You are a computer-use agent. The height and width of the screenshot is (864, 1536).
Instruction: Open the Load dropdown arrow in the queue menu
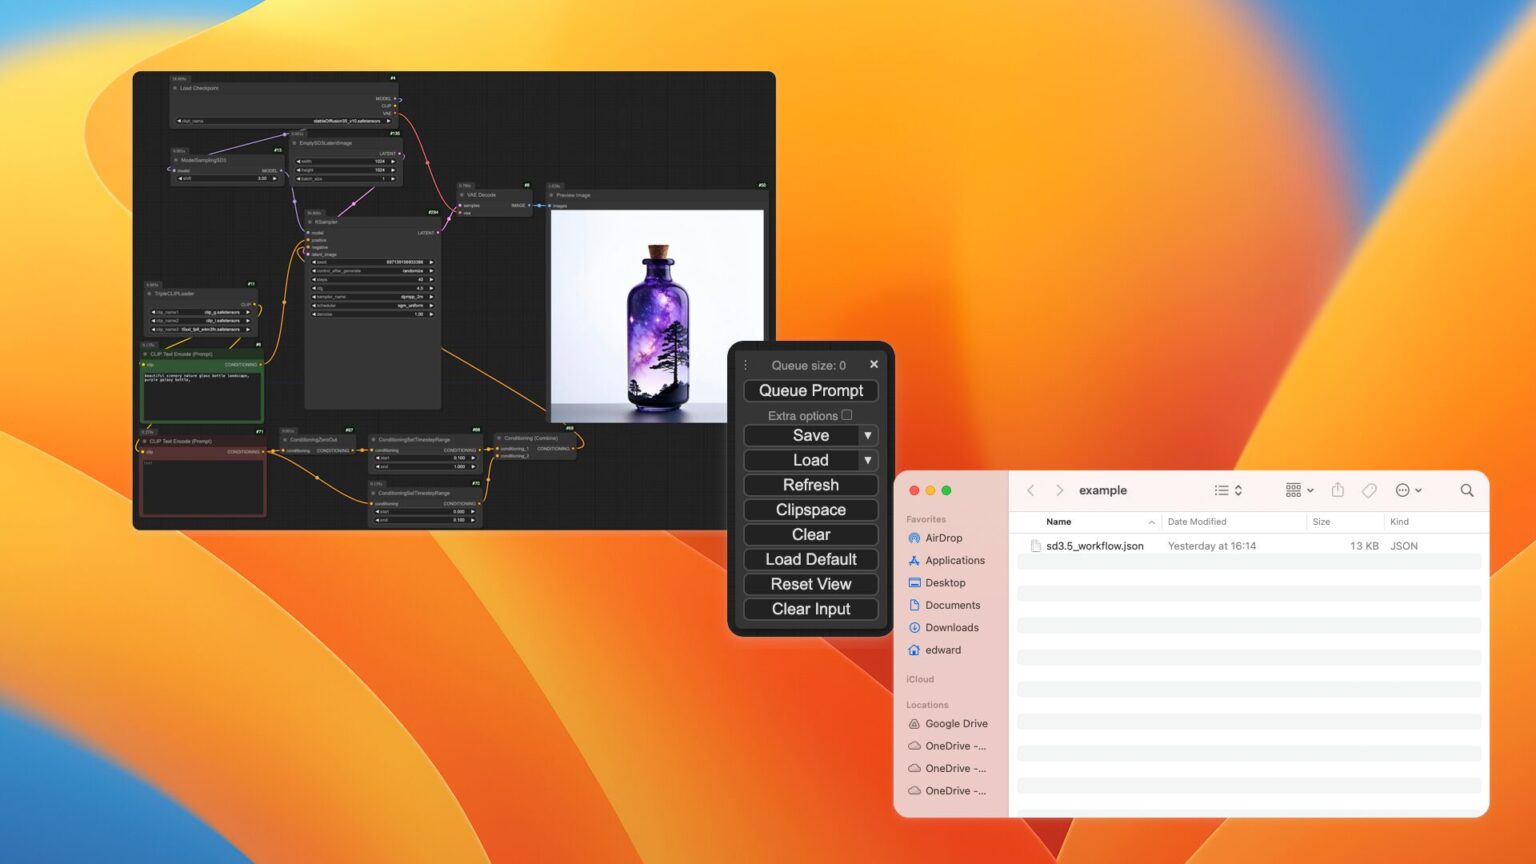coord(866,460)
